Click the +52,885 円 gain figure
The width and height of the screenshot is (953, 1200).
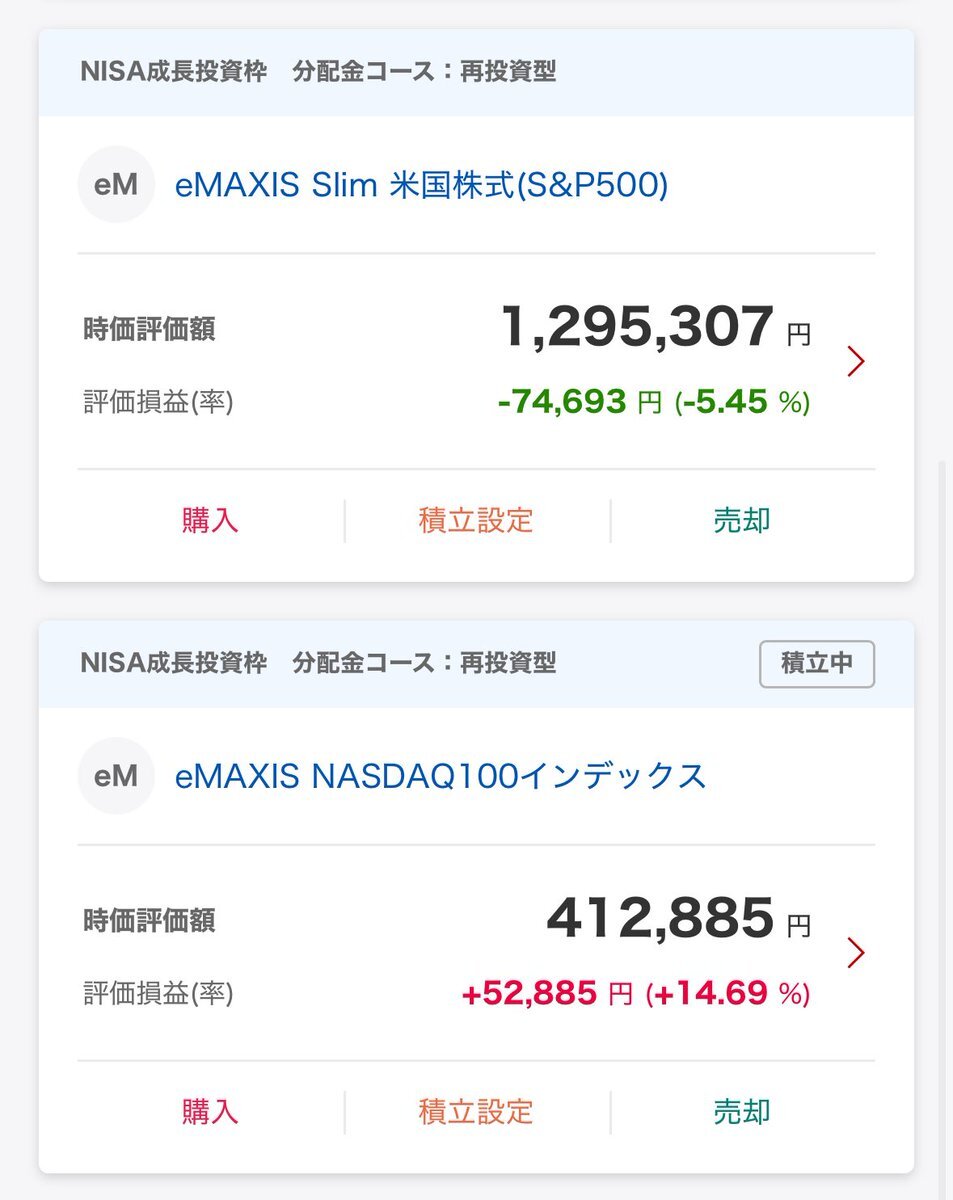(x=547, y=994)
